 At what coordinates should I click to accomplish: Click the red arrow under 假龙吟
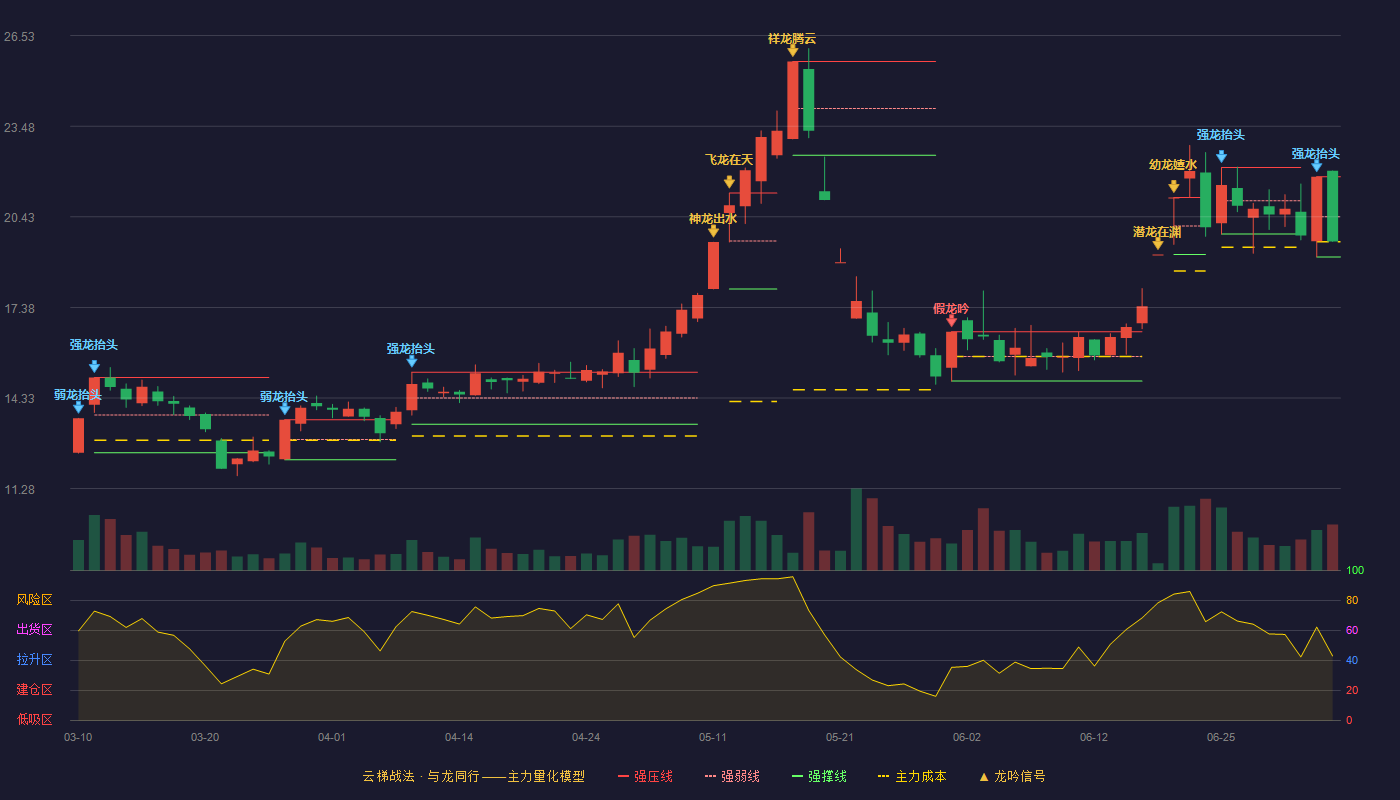[951, 320]
